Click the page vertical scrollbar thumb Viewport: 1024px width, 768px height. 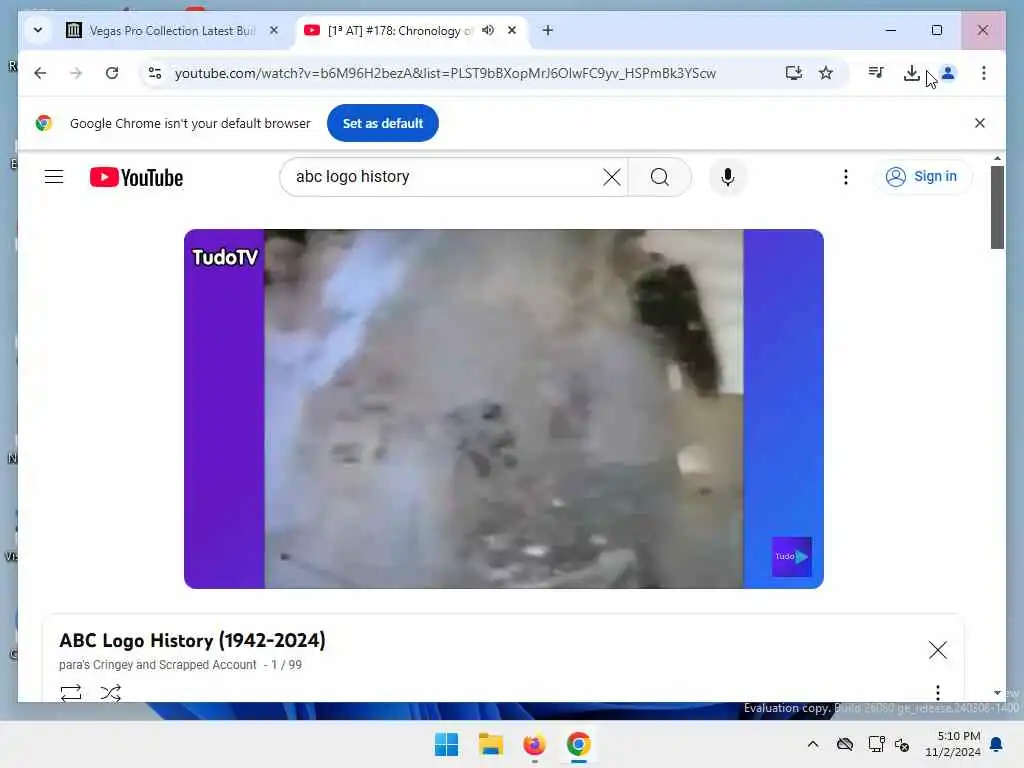click(x=997, y=207)
